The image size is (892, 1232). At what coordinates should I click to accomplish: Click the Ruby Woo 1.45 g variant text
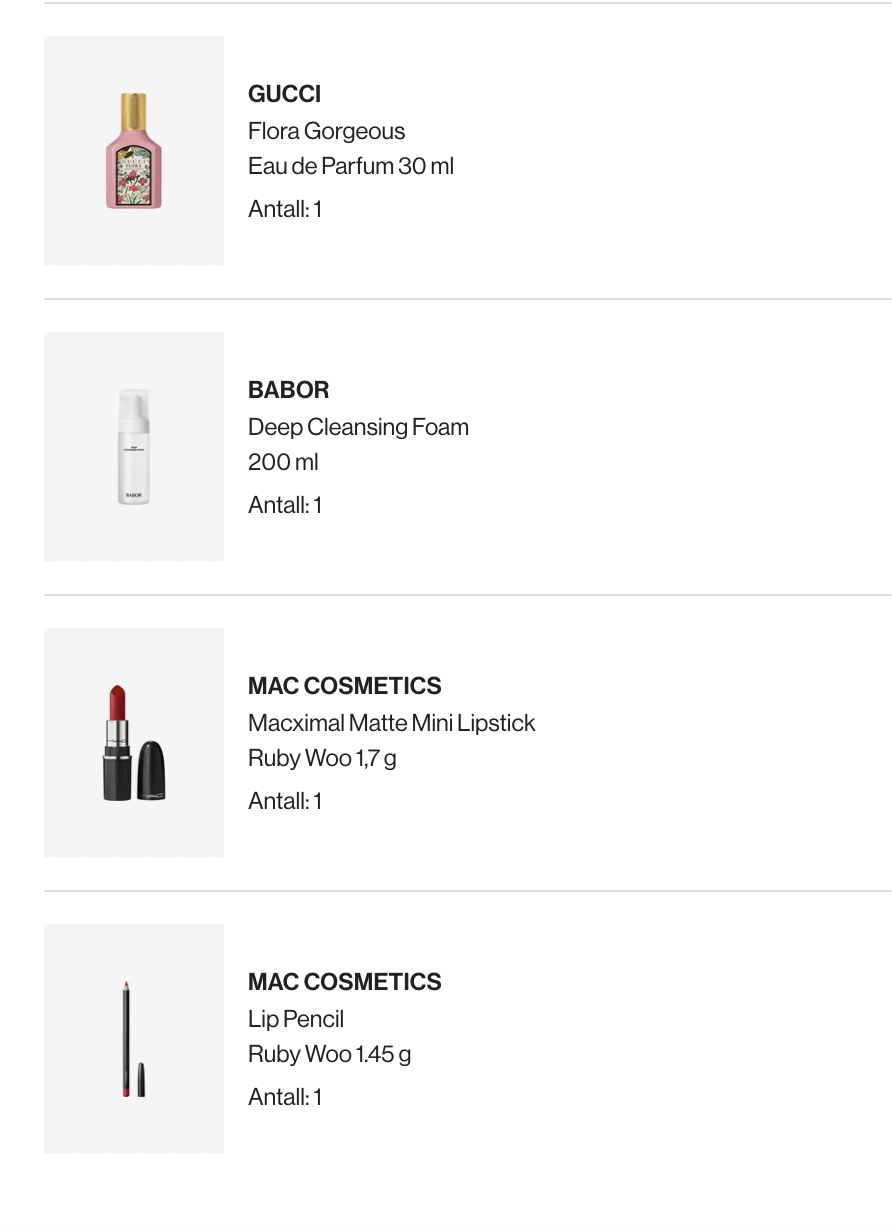coord(330,1054)
